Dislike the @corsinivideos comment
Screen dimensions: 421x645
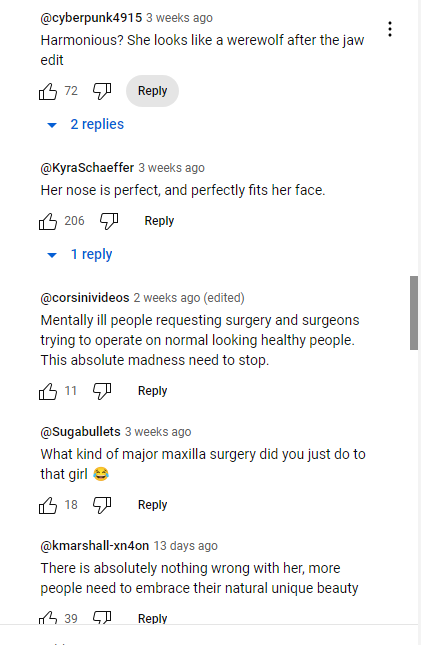102,391
